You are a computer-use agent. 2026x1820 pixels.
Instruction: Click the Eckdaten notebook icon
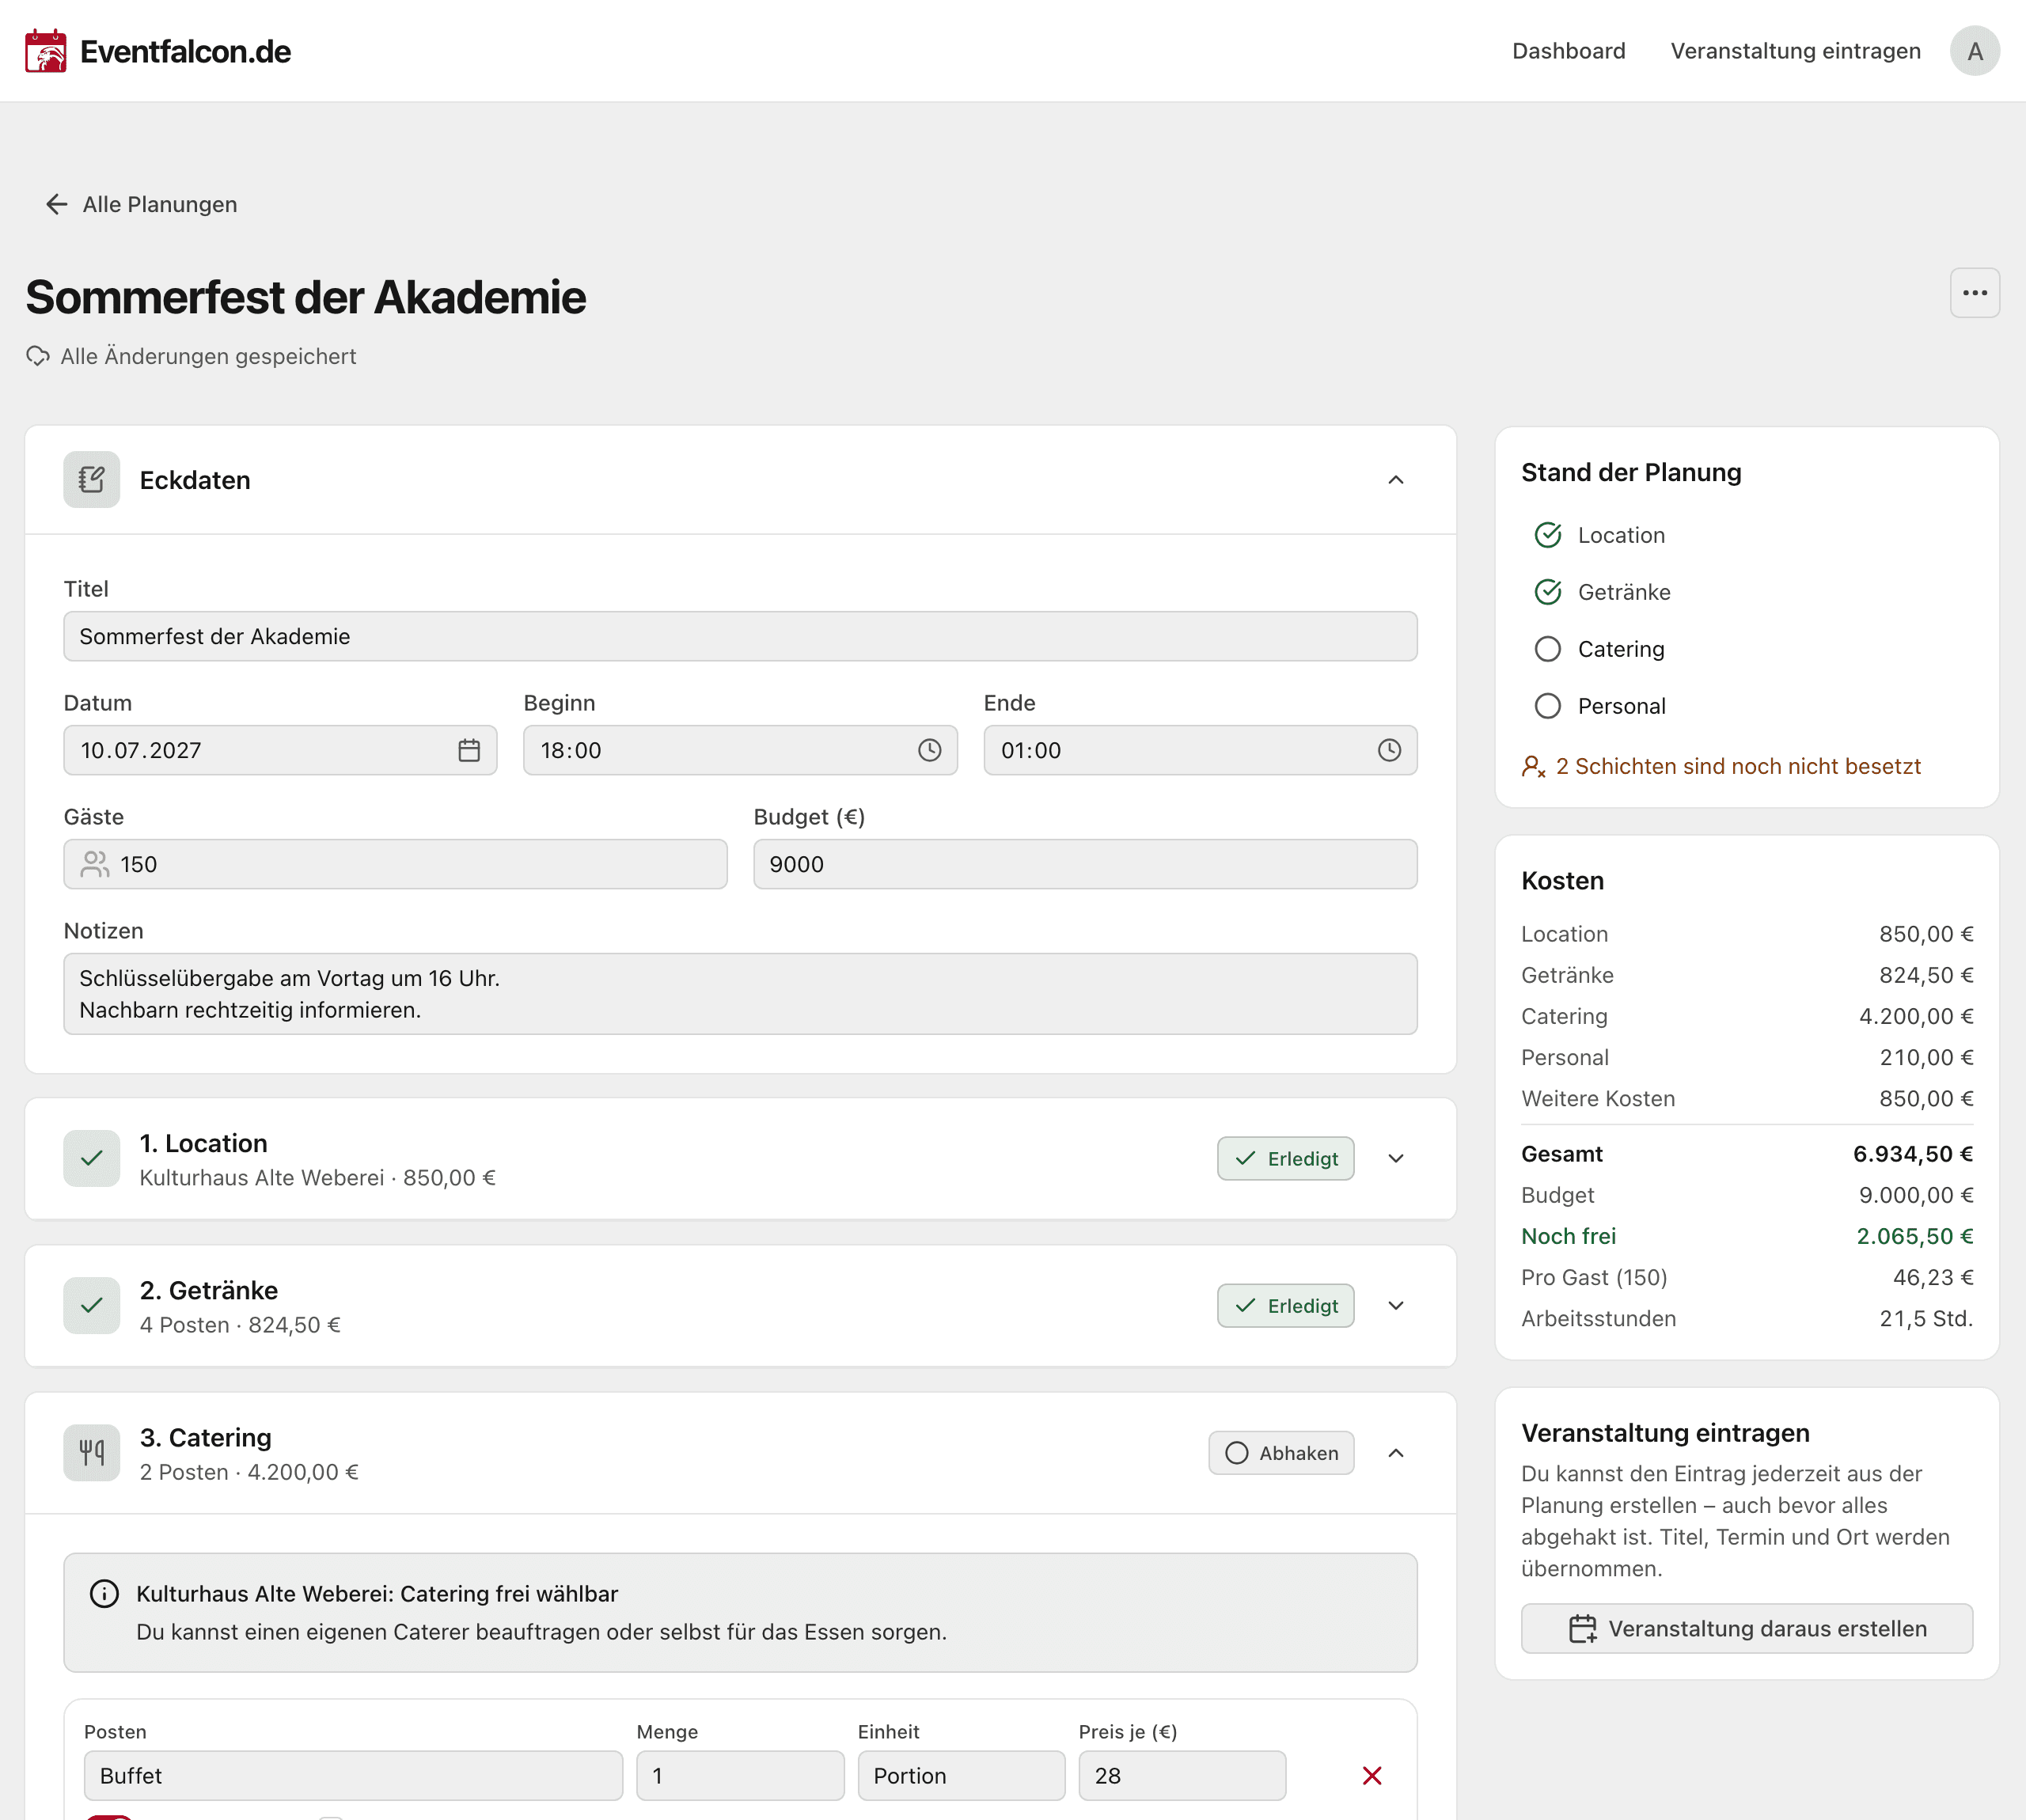(x=92, y=480)
